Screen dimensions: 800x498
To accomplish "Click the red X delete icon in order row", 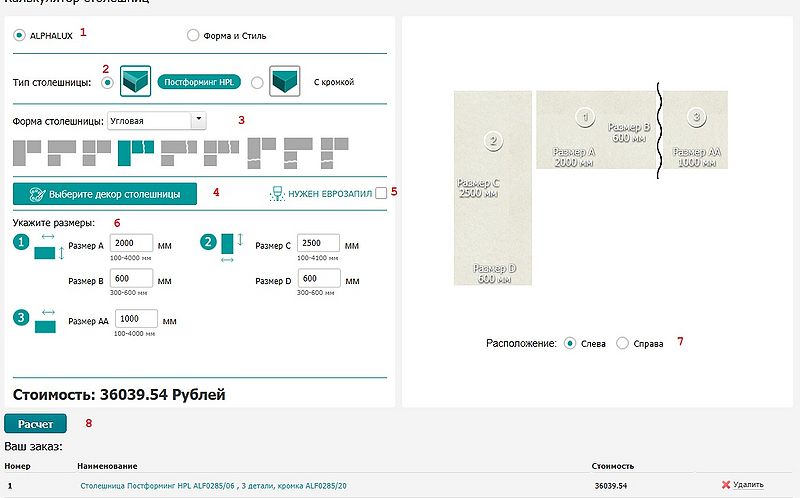I will click(726, 485).
